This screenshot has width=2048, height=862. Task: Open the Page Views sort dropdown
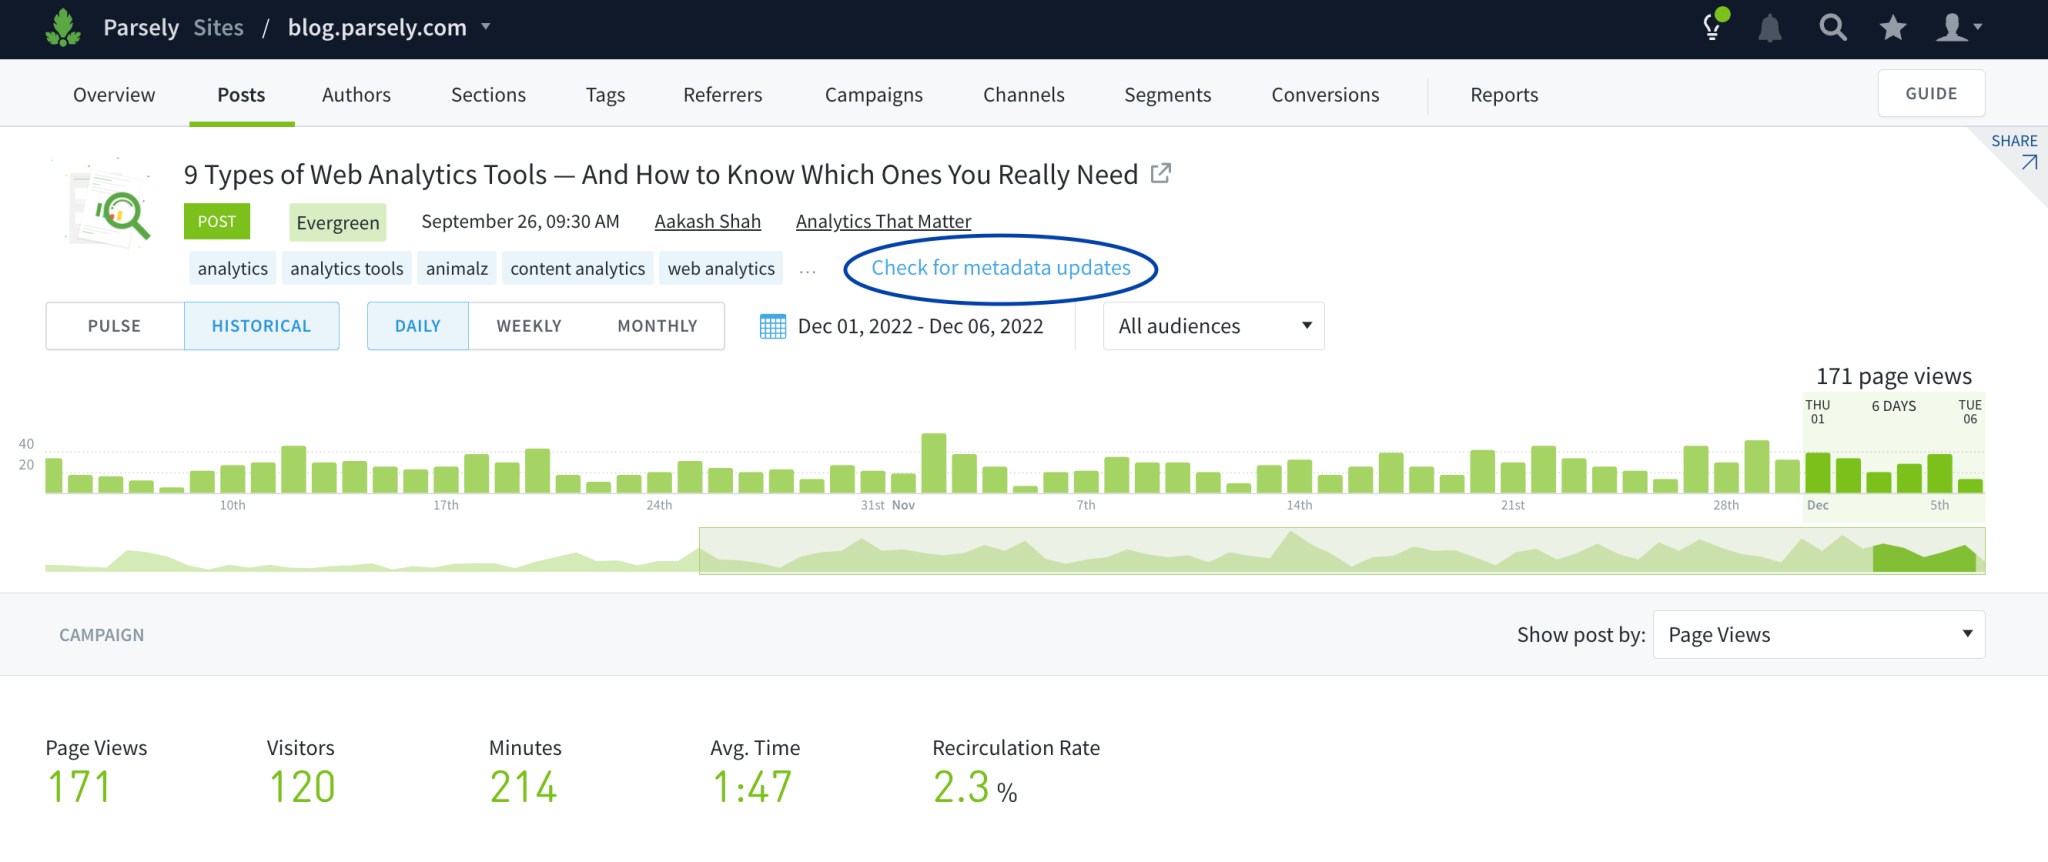click(x=1819, y=634)
